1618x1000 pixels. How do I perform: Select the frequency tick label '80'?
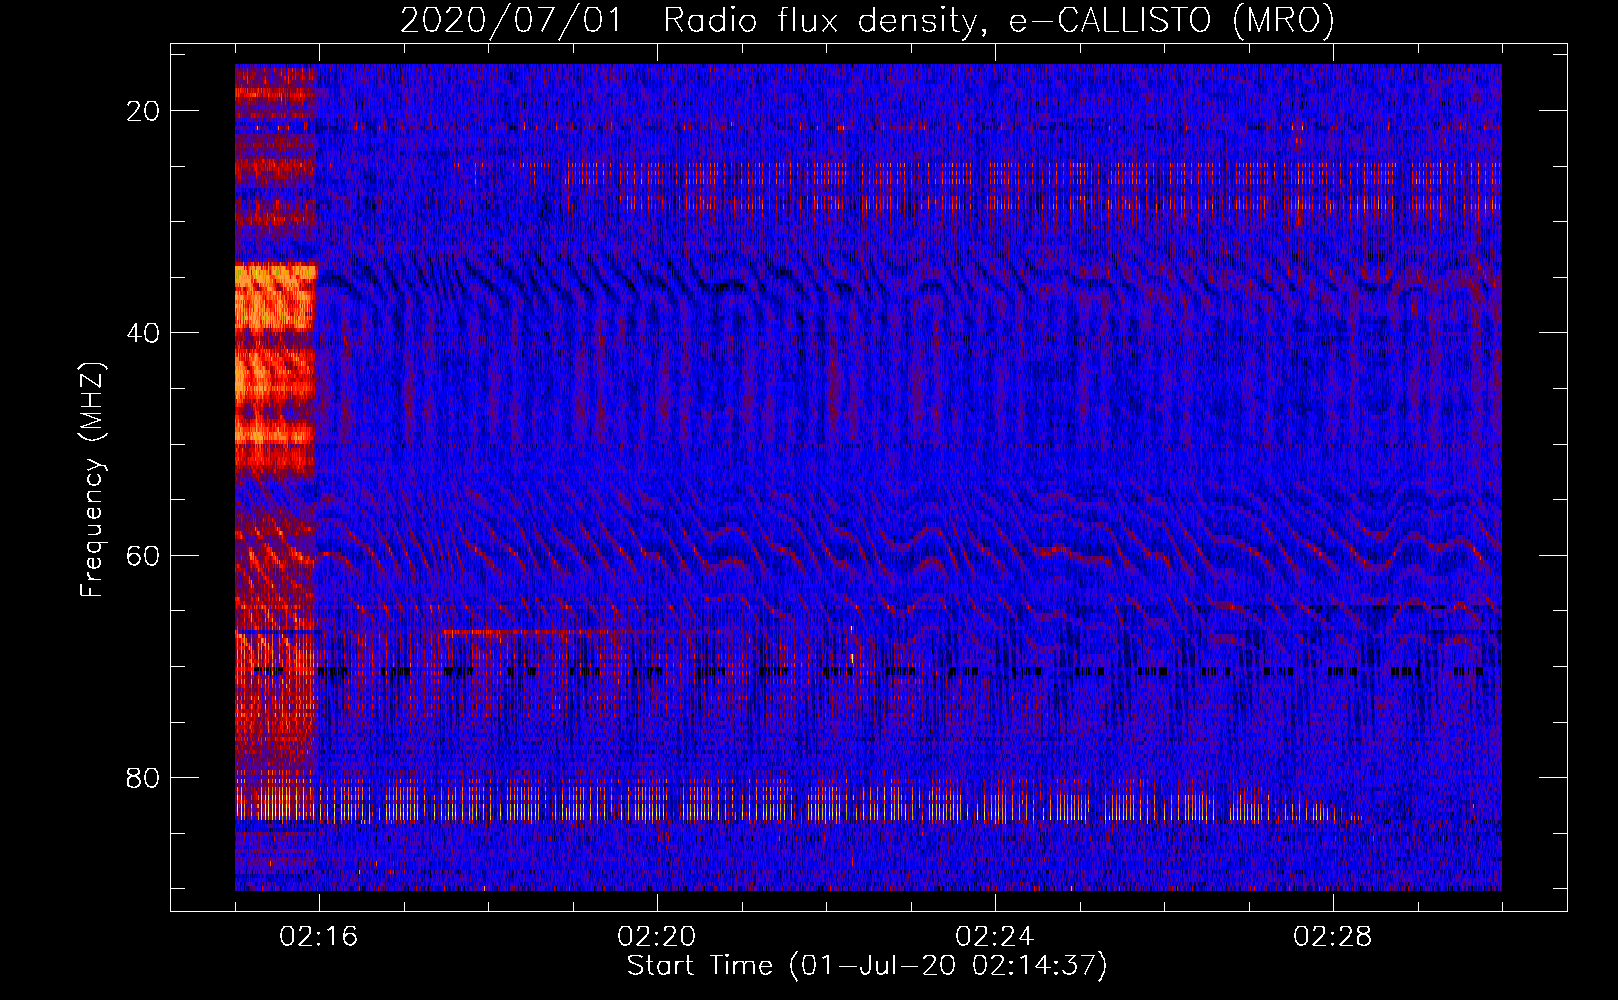(x=143, y=777)
